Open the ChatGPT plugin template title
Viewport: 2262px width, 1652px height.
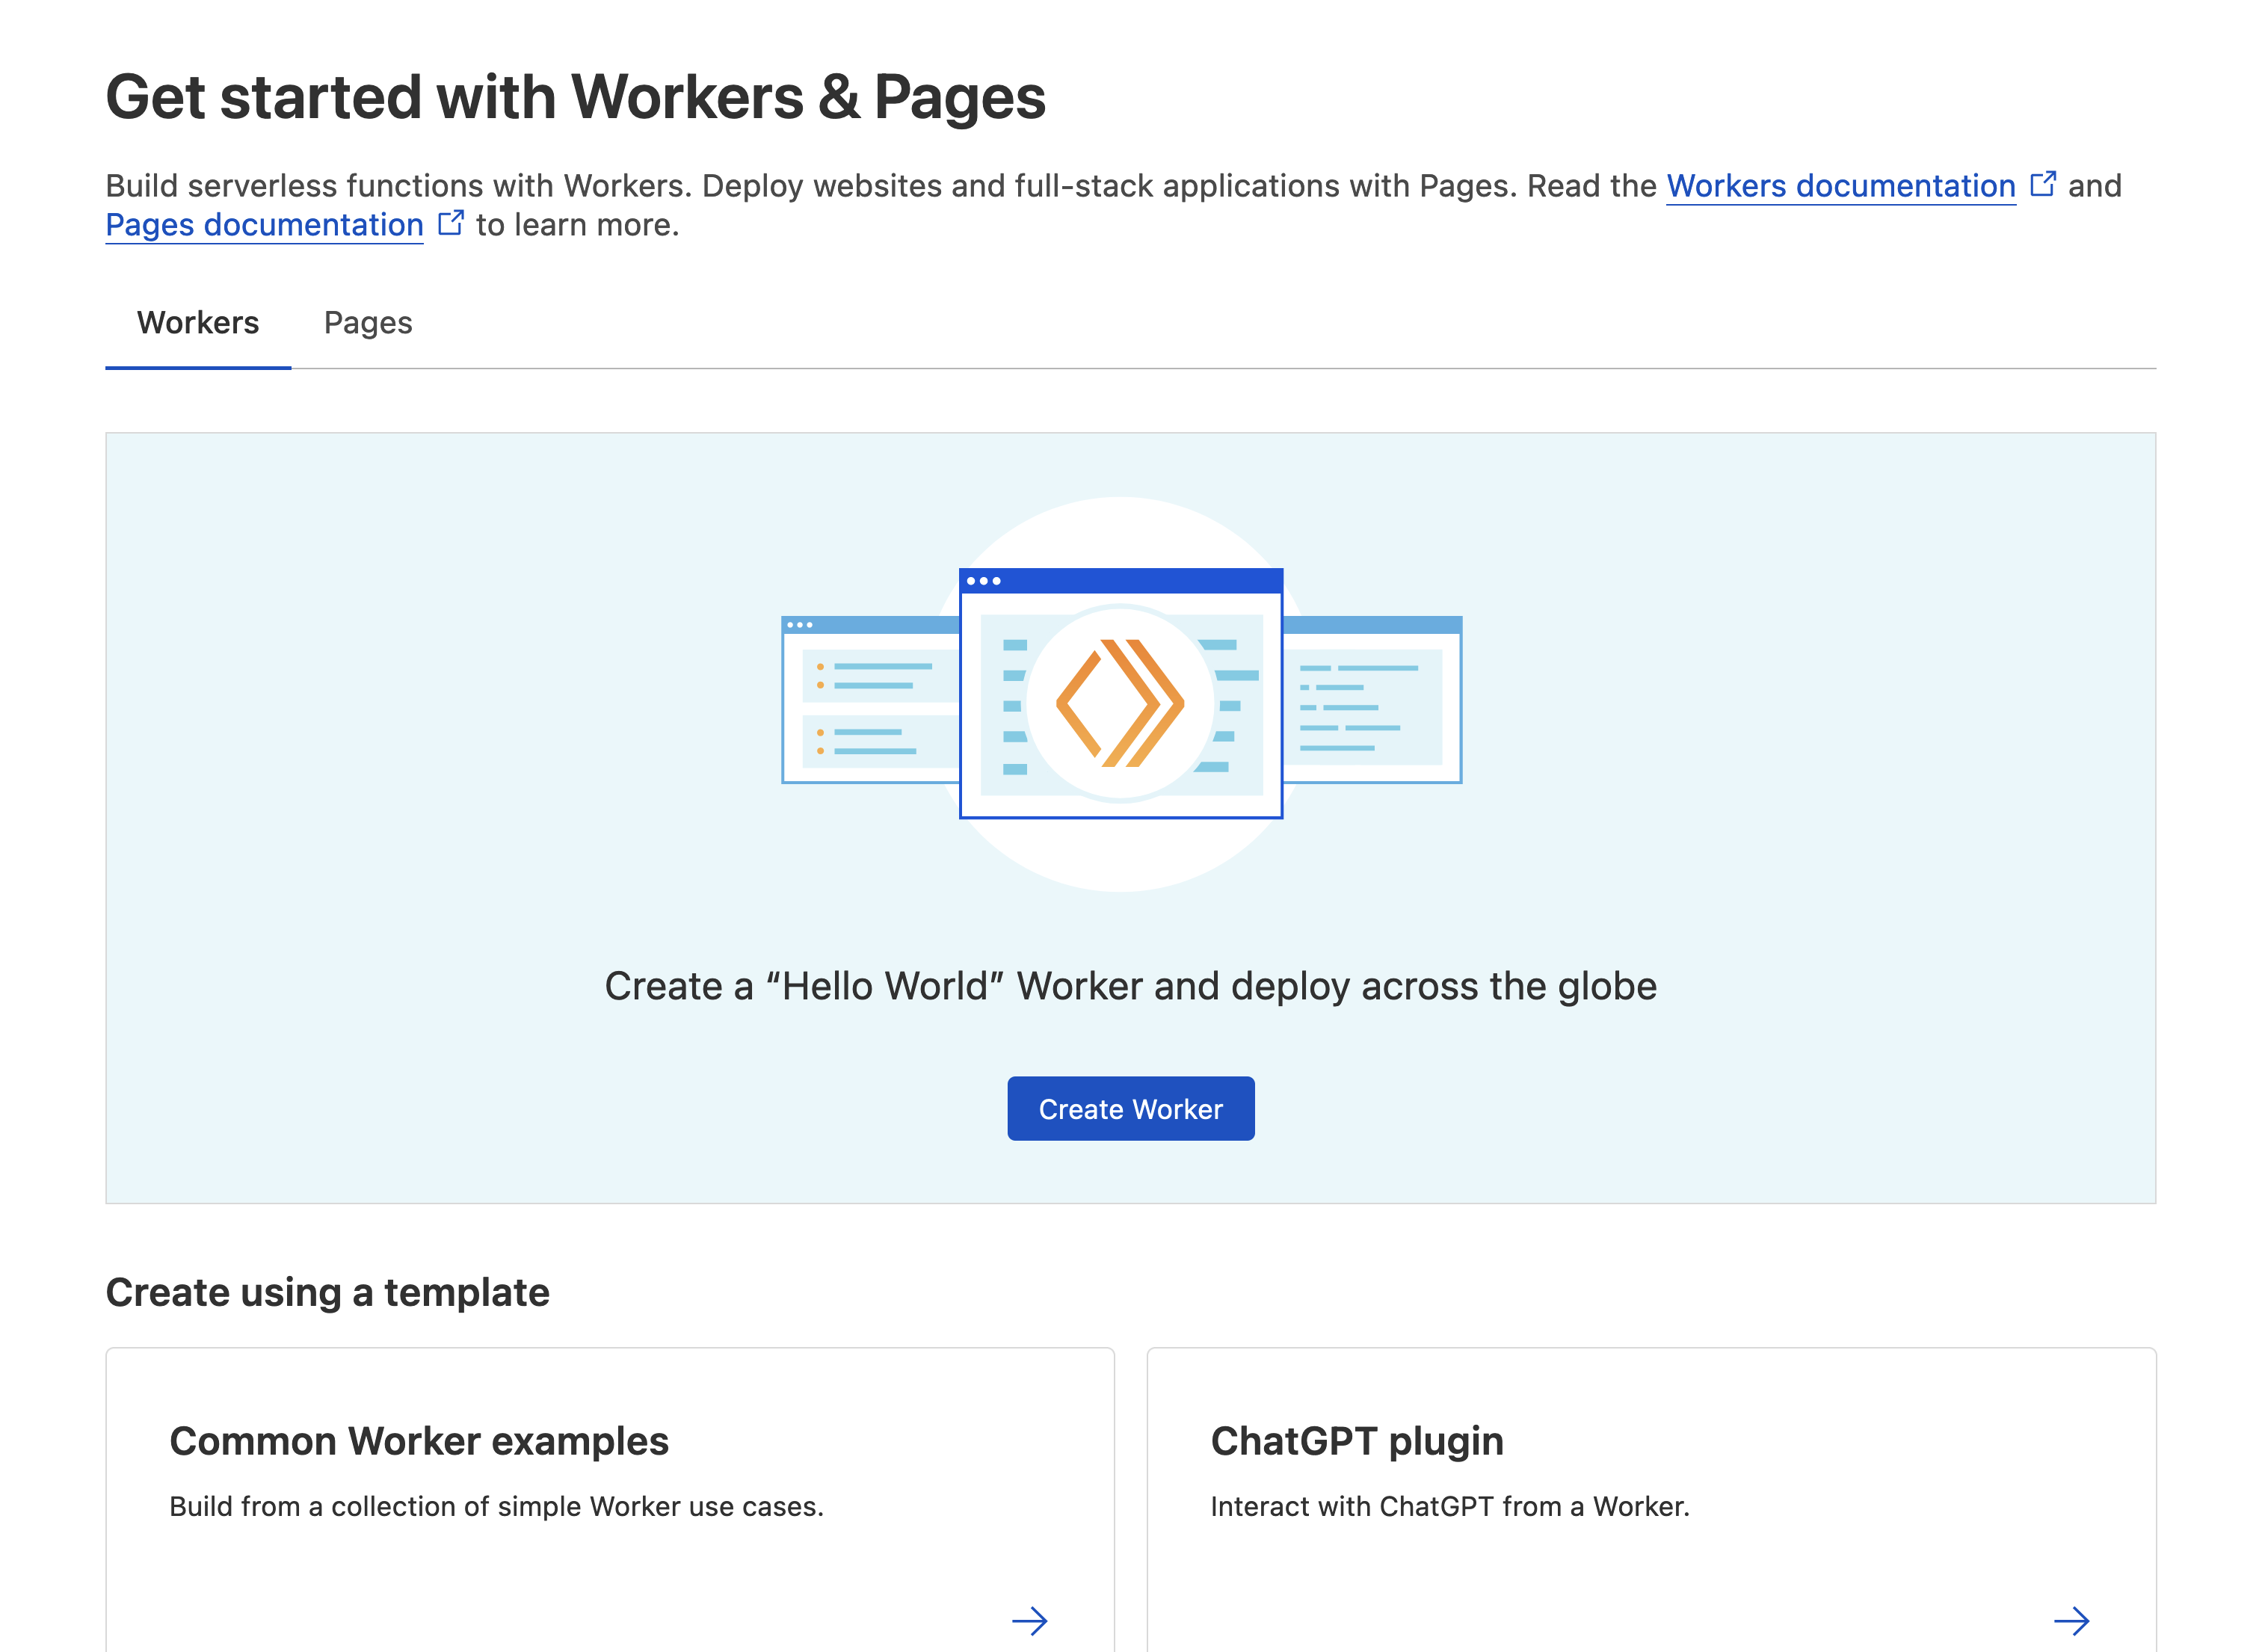pyautogui.click(x=1356, y=1441)
